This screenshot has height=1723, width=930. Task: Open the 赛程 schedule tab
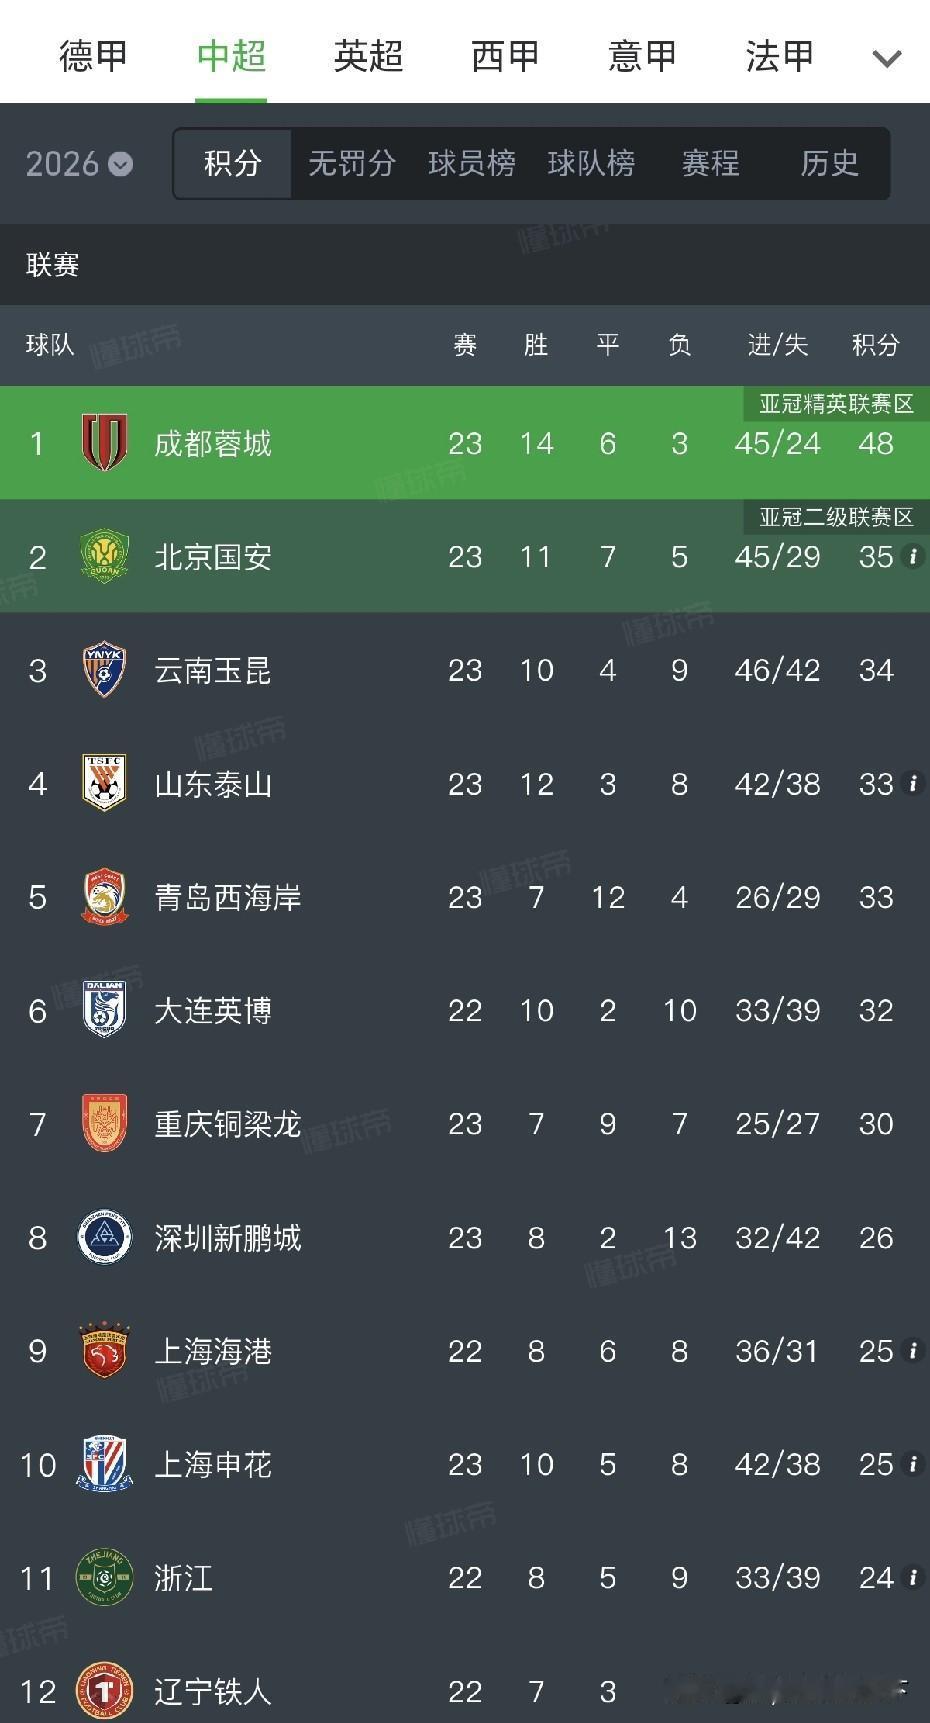click(x=710, y=163)
